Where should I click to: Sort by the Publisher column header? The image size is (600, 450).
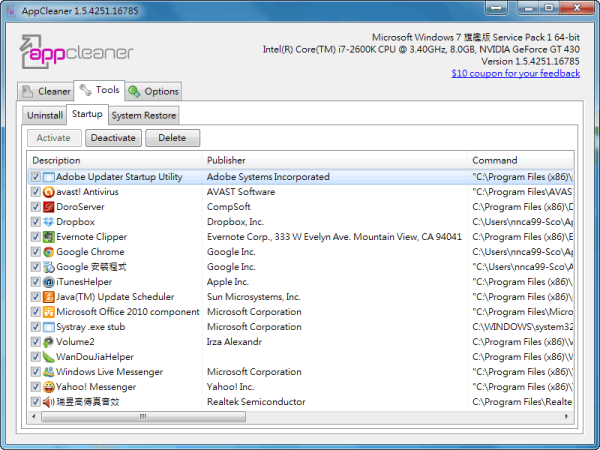[335, 160]
